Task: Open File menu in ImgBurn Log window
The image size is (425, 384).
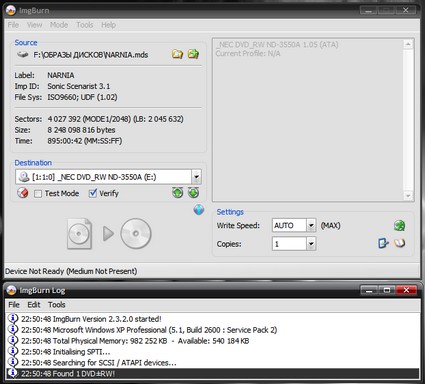Action: point(14,305)
